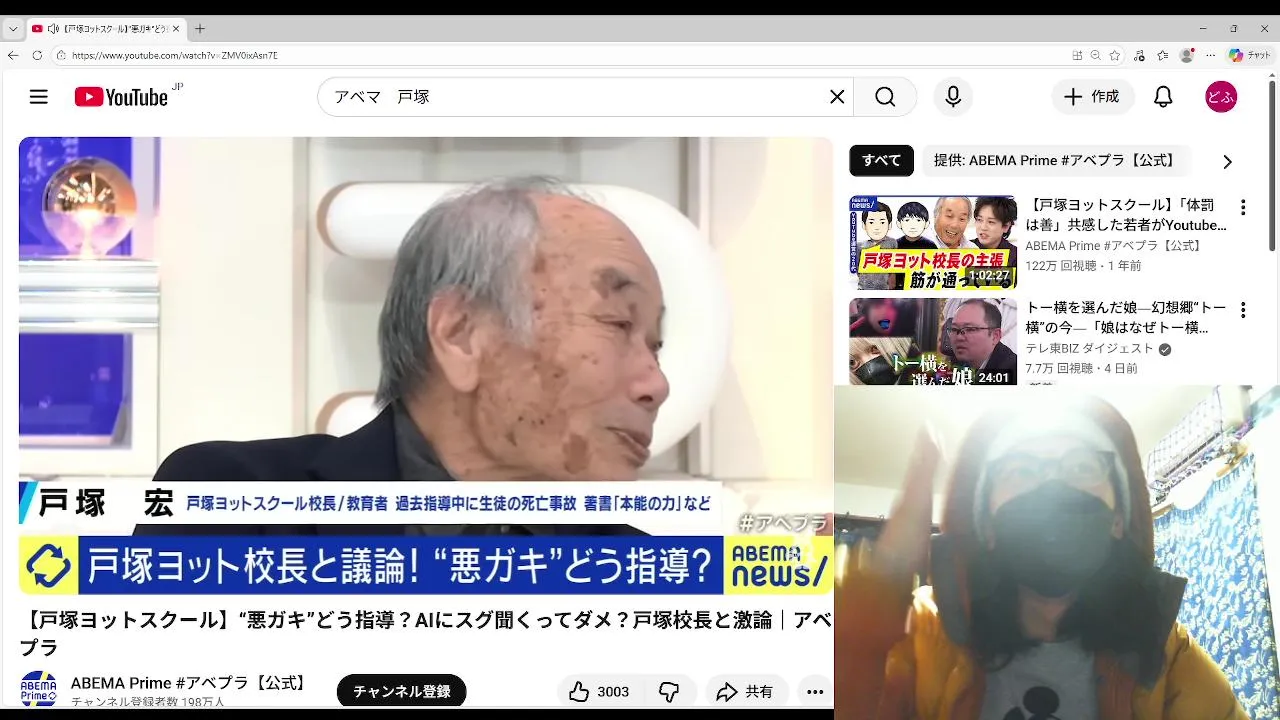1280x720 pixels.
Task: Dislike the video with thumbs down
Action: pyautogui.click(x=669, y=692)
